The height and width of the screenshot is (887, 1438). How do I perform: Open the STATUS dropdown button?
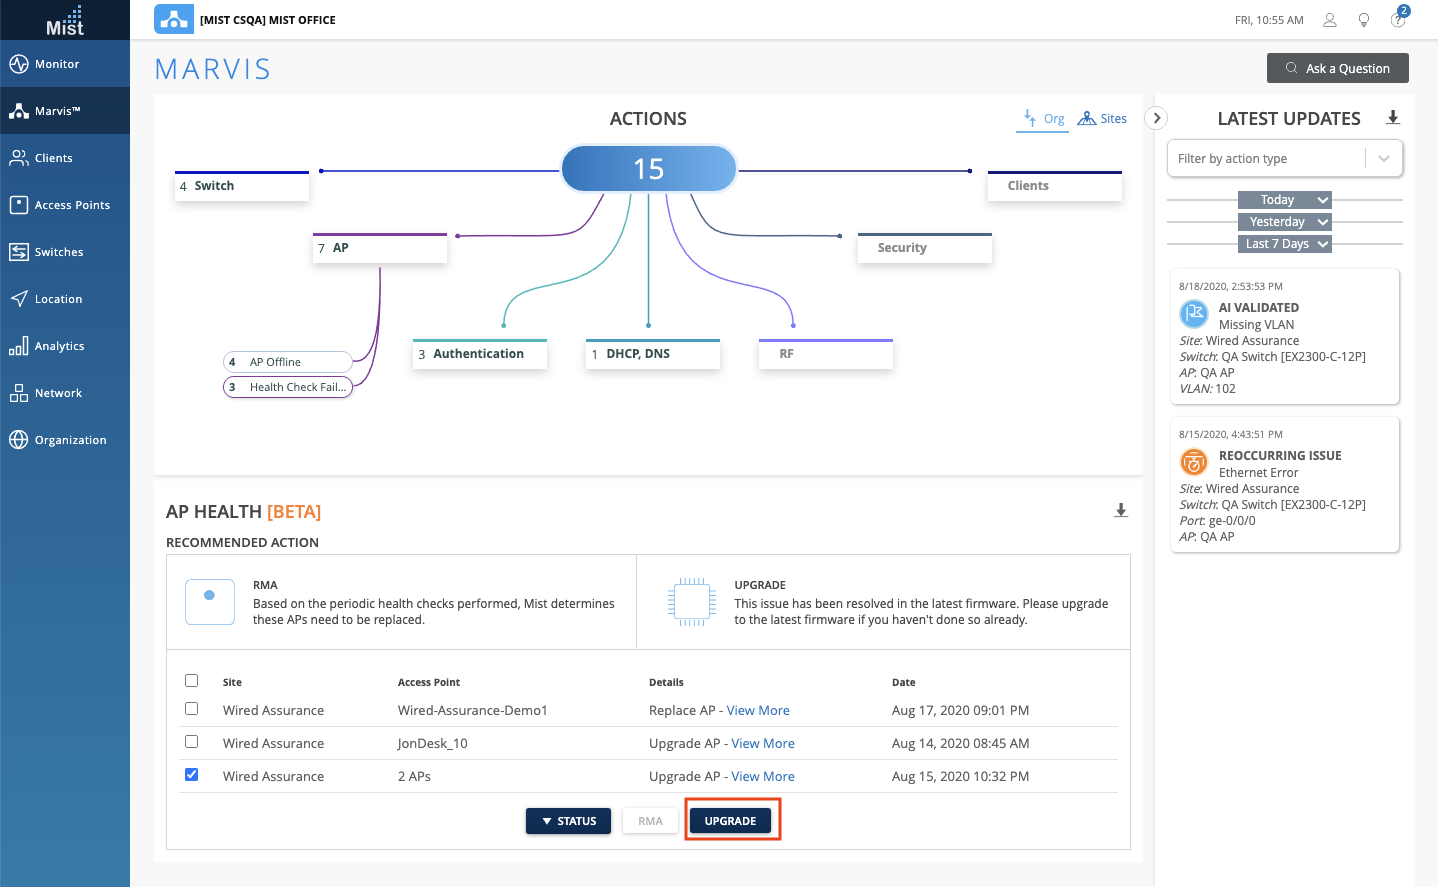click(x=568, y=821)
